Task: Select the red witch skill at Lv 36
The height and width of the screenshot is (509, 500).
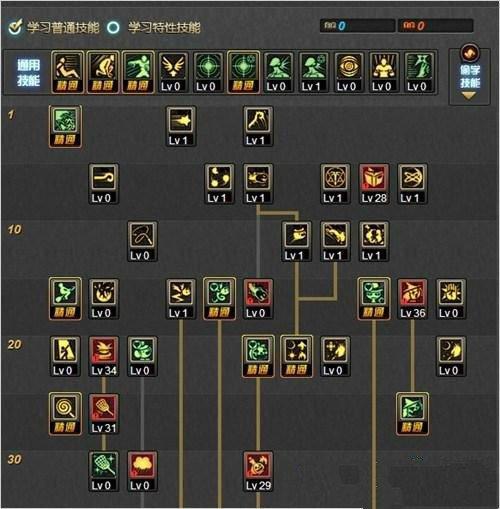Action: coord(412,299)
